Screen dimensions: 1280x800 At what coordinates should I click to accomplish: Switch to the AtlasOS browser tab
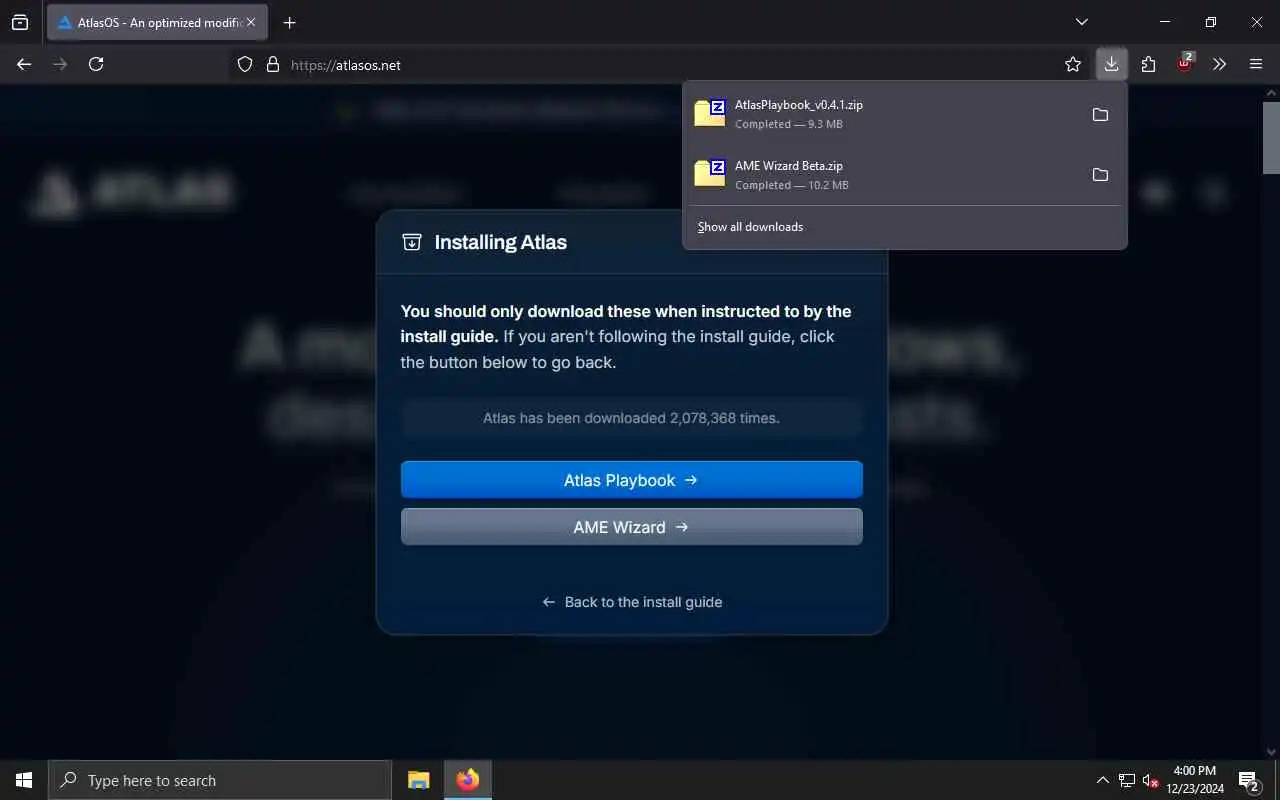point(157,22)
